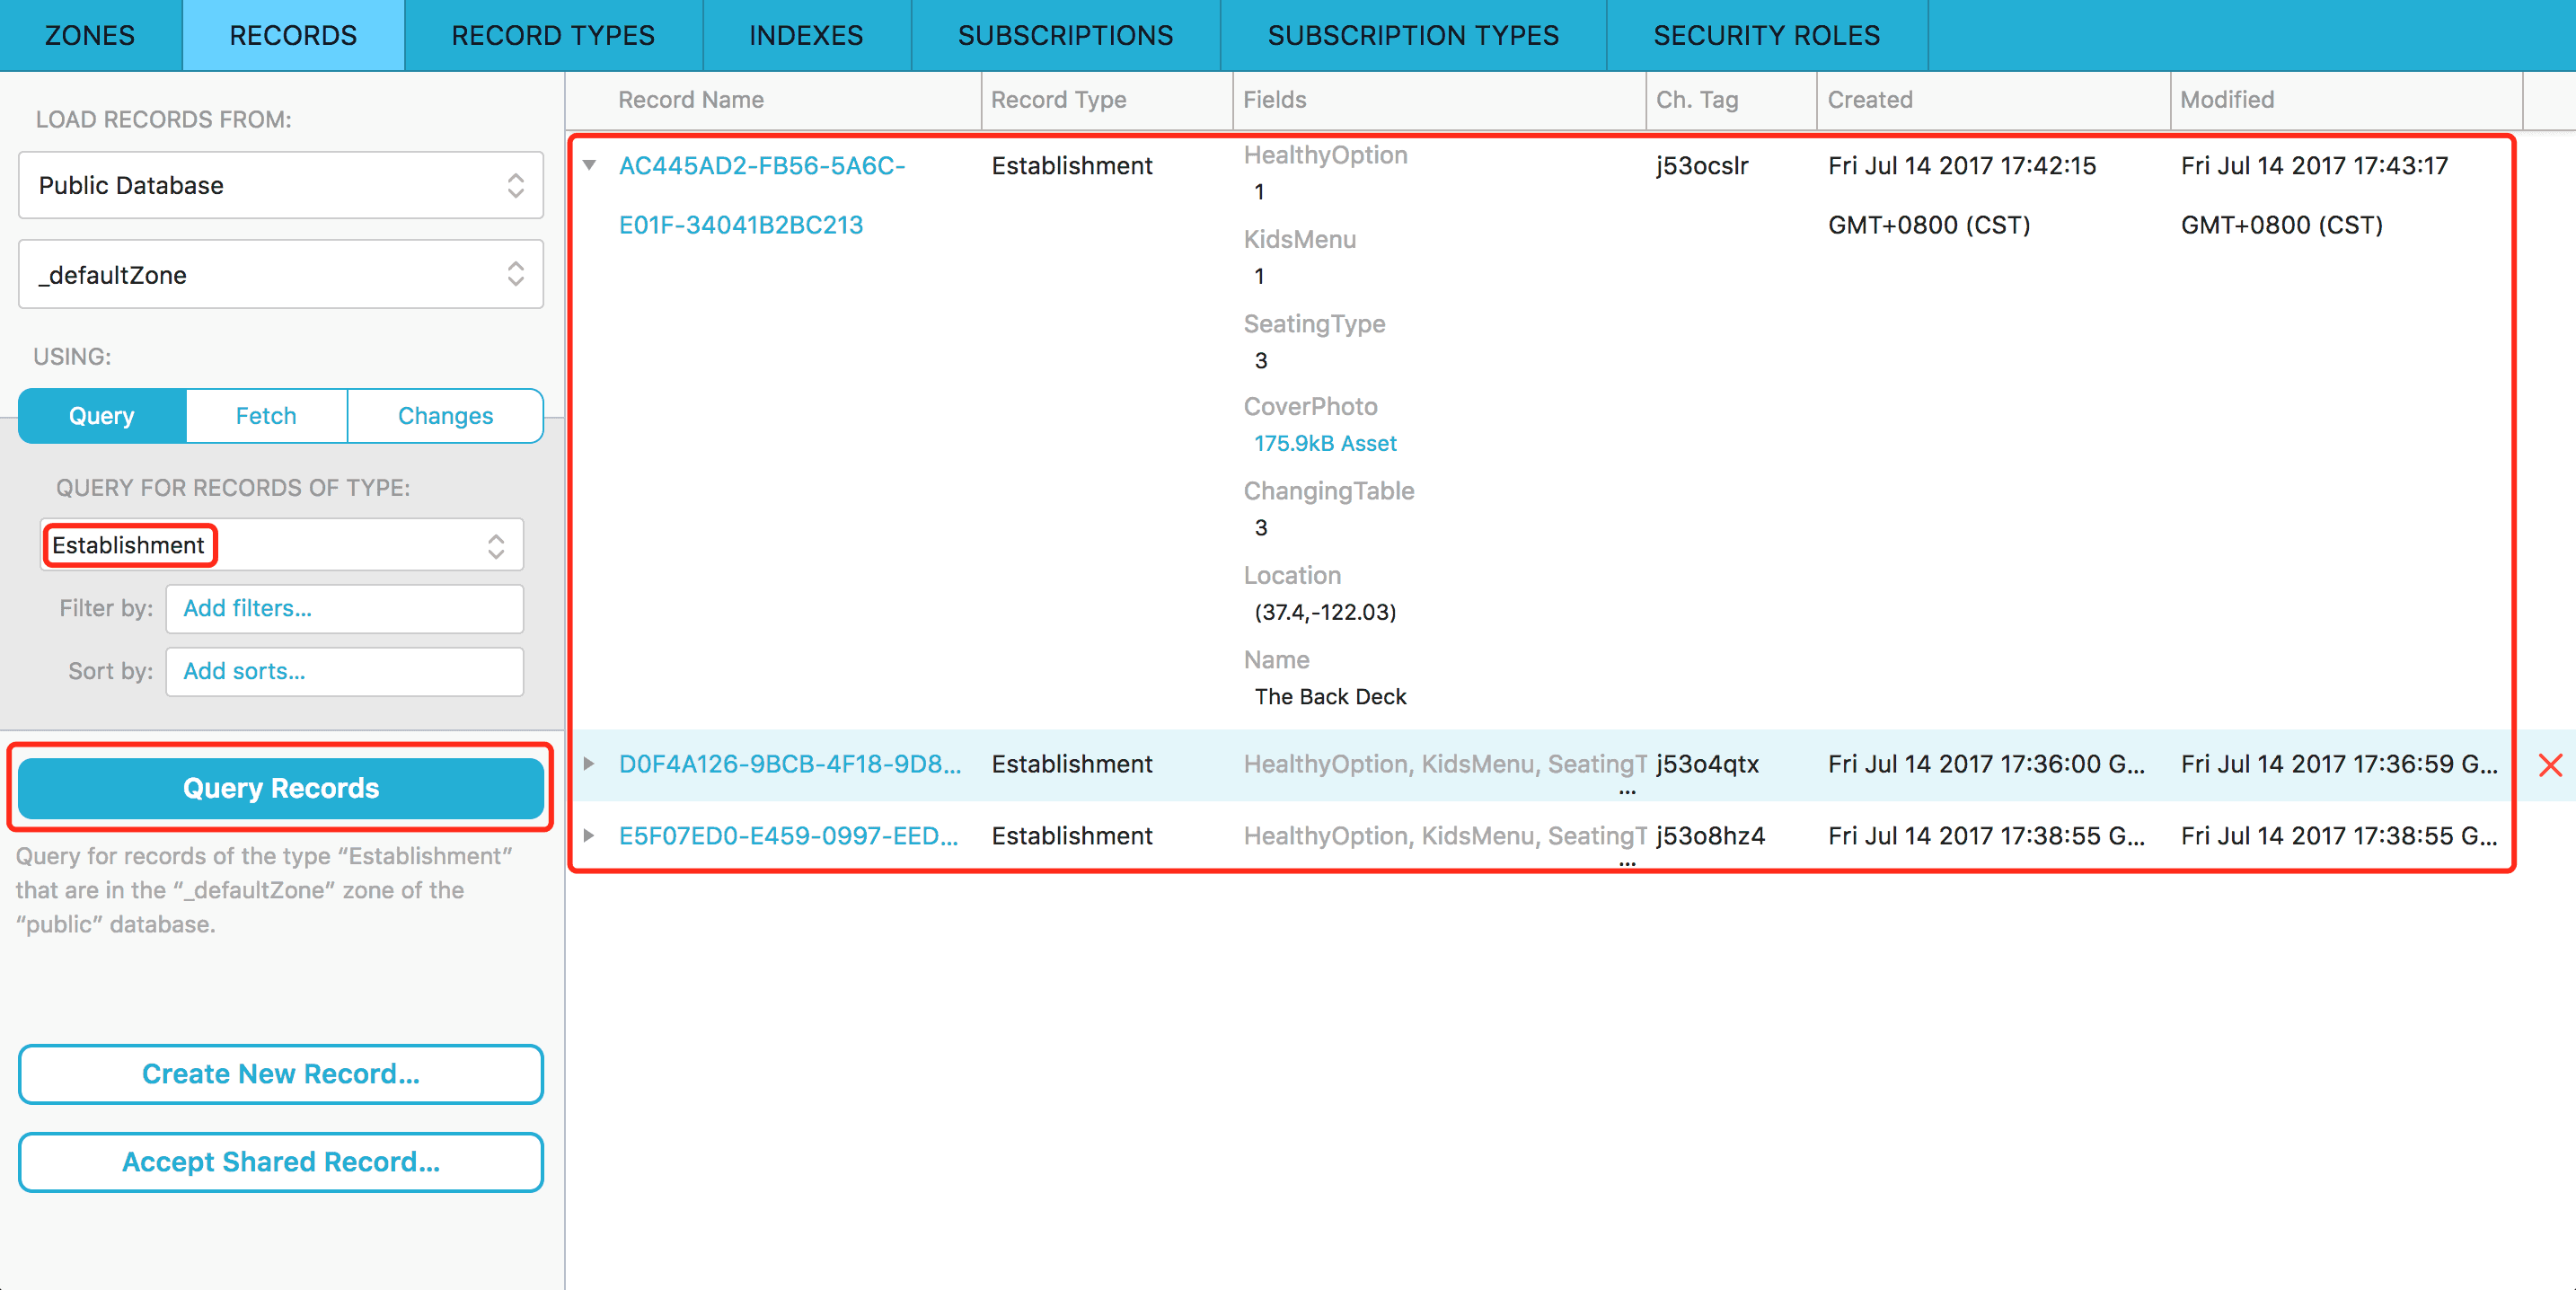
Task: Click Accept Shared Record button
Action: 280,1162
